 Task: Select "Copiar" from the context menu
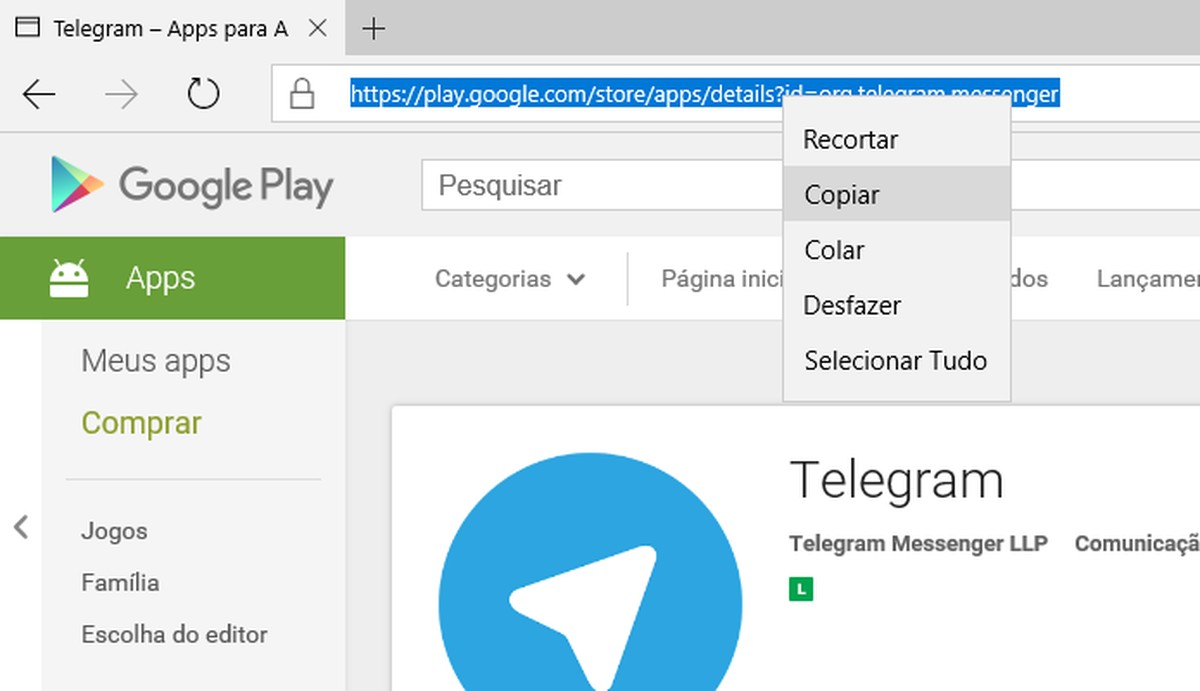click(841, 195)
